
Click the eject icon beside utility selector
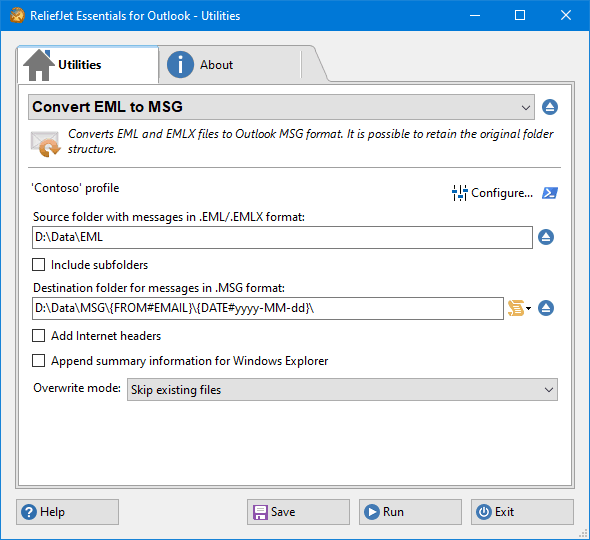550,107
